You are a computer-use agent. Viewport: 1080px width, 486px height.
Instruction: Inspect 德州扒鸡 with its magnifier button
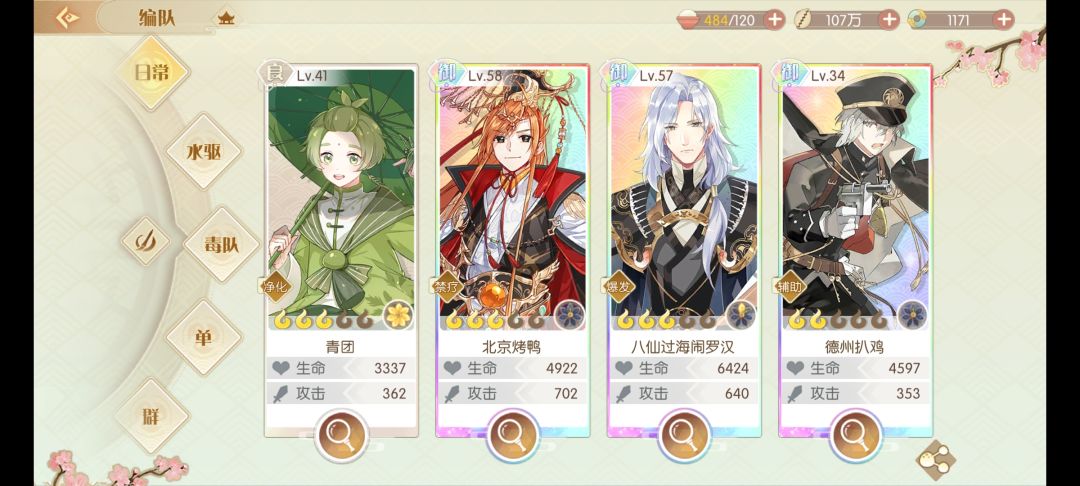click(x=855, y=436)
